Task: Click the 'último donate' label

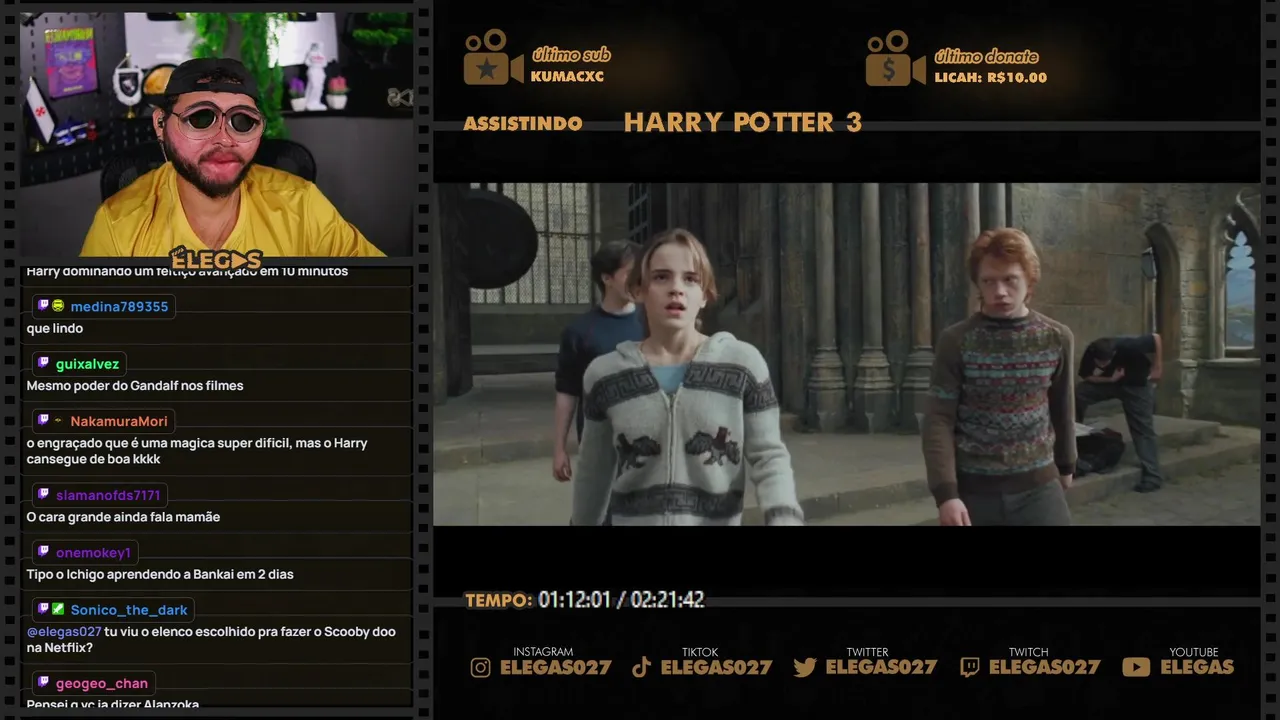Action: click(x=986, y=57)
